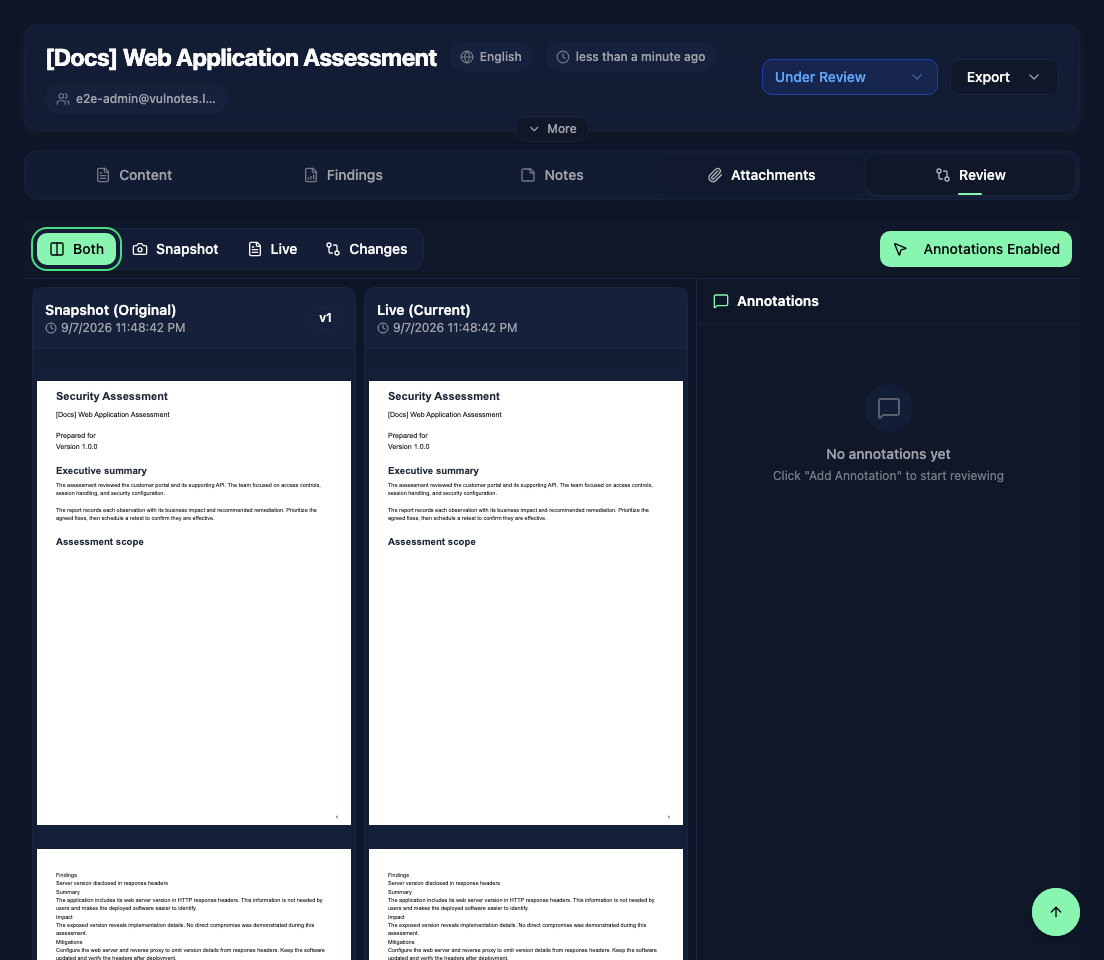The image size is (1104, 960).
Task: Click the 'Click "Add Annotation" to start reviewing' hint
Action: (888, 476)
